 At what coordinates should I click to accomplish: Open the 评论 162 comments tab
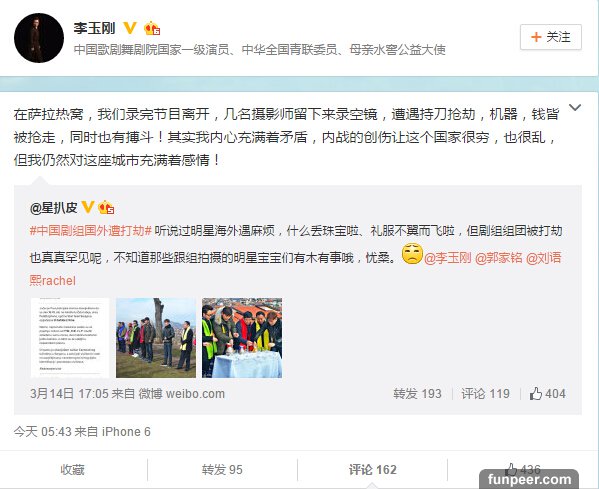coord(372,470)
